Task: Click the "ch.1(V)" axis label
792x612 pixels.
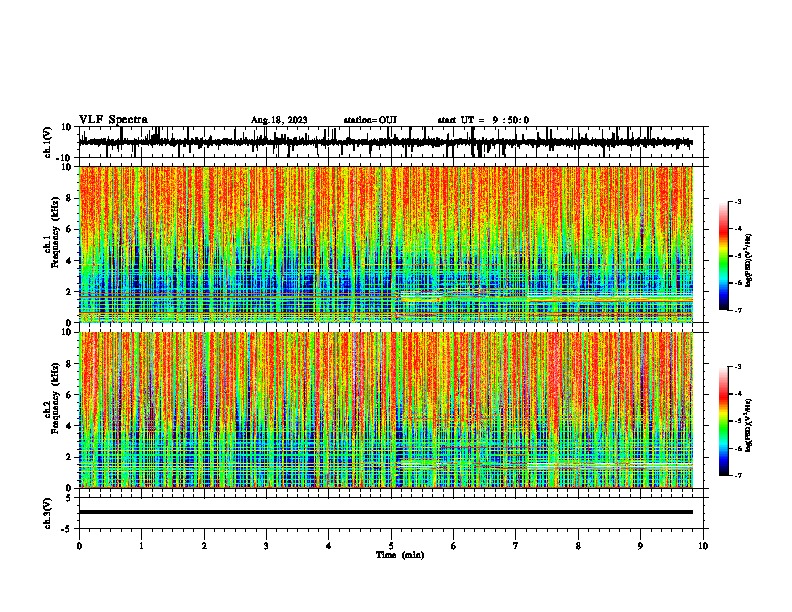Action: (x=48, y=142)
